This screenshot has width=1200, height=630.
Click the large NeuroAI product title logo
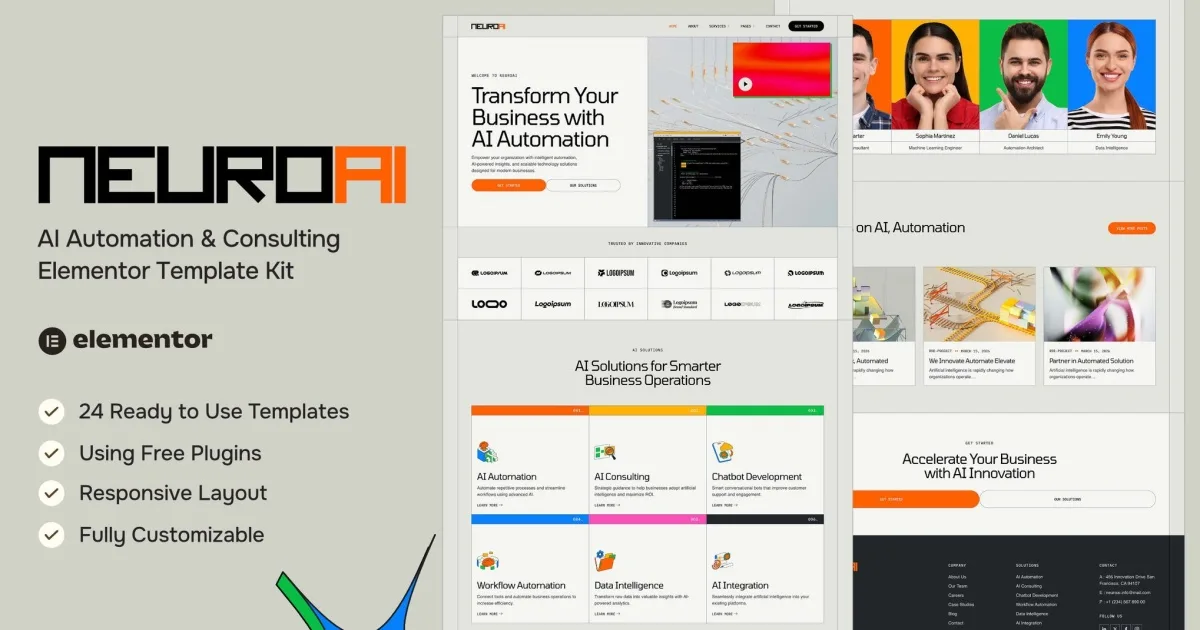pos(222,176)
